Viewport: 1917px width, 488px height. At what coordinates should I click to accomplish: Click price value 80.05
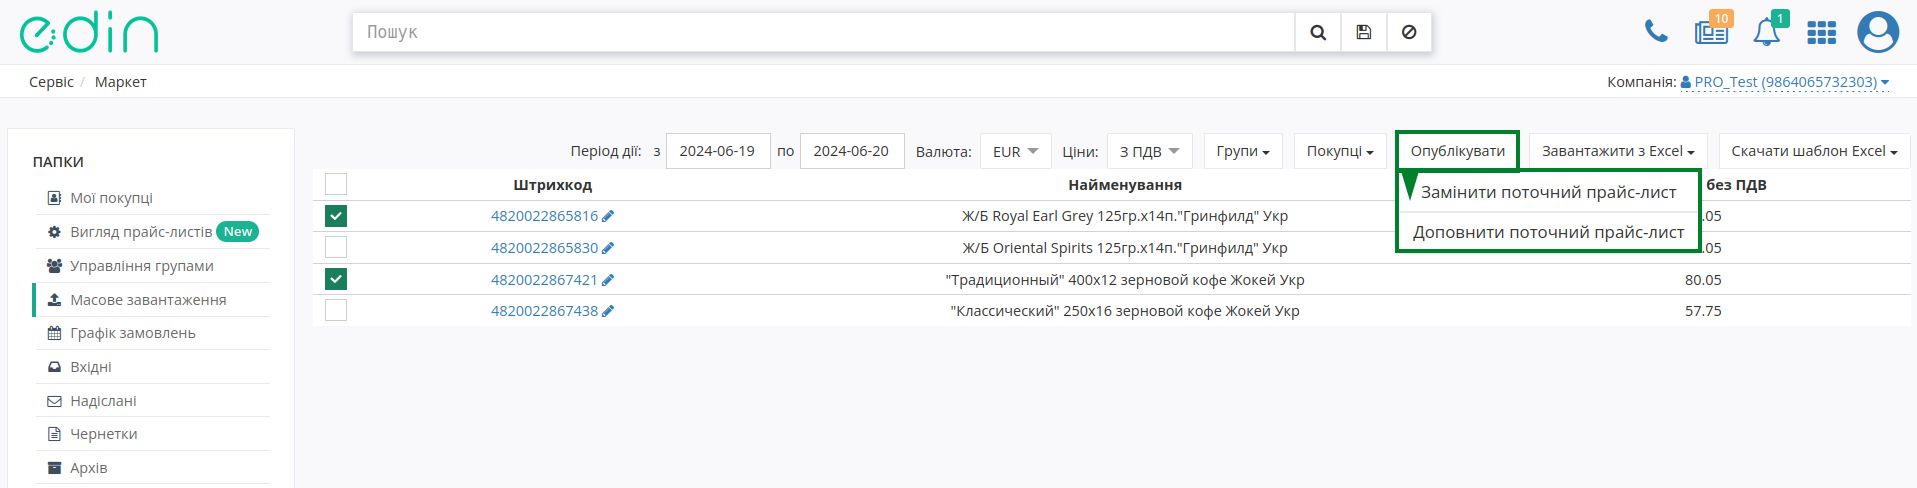[x=1703, y=280]
